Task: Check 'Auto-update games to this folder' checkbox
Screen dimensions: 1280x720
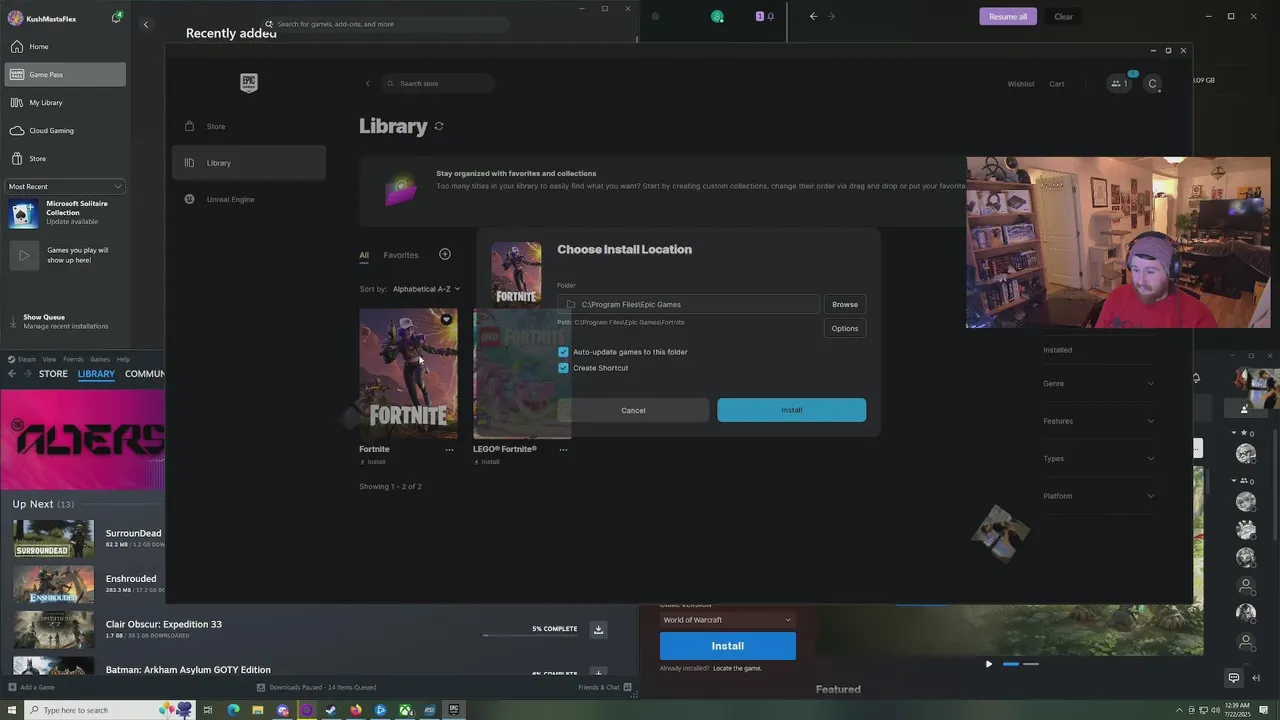Action: (x=563, y=352)
